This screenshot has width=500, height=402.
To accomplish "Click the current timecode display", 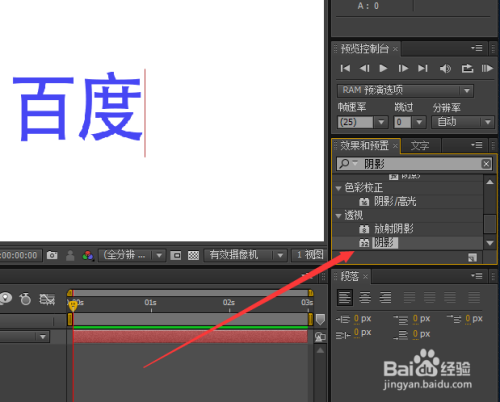I will (20, 255).
